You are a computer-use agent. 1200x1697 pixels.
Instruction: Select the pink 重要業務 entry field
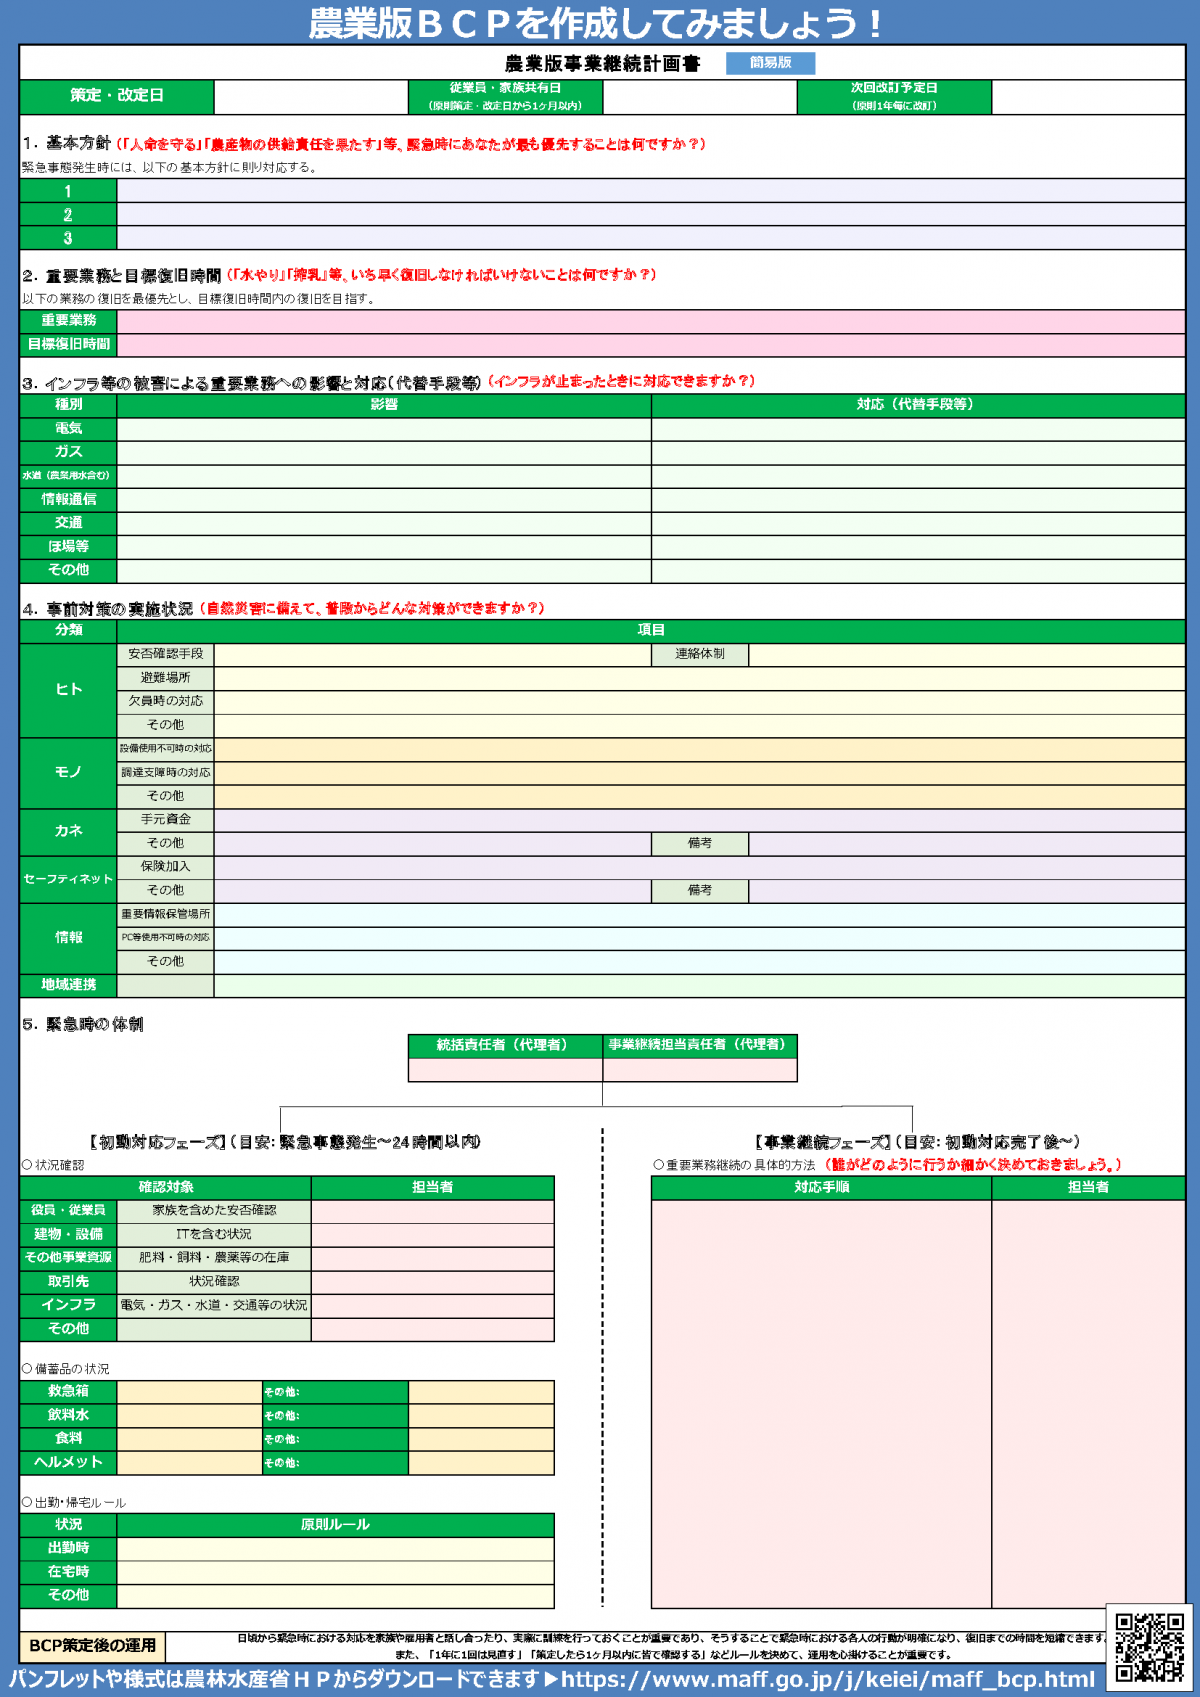point(650,321)
